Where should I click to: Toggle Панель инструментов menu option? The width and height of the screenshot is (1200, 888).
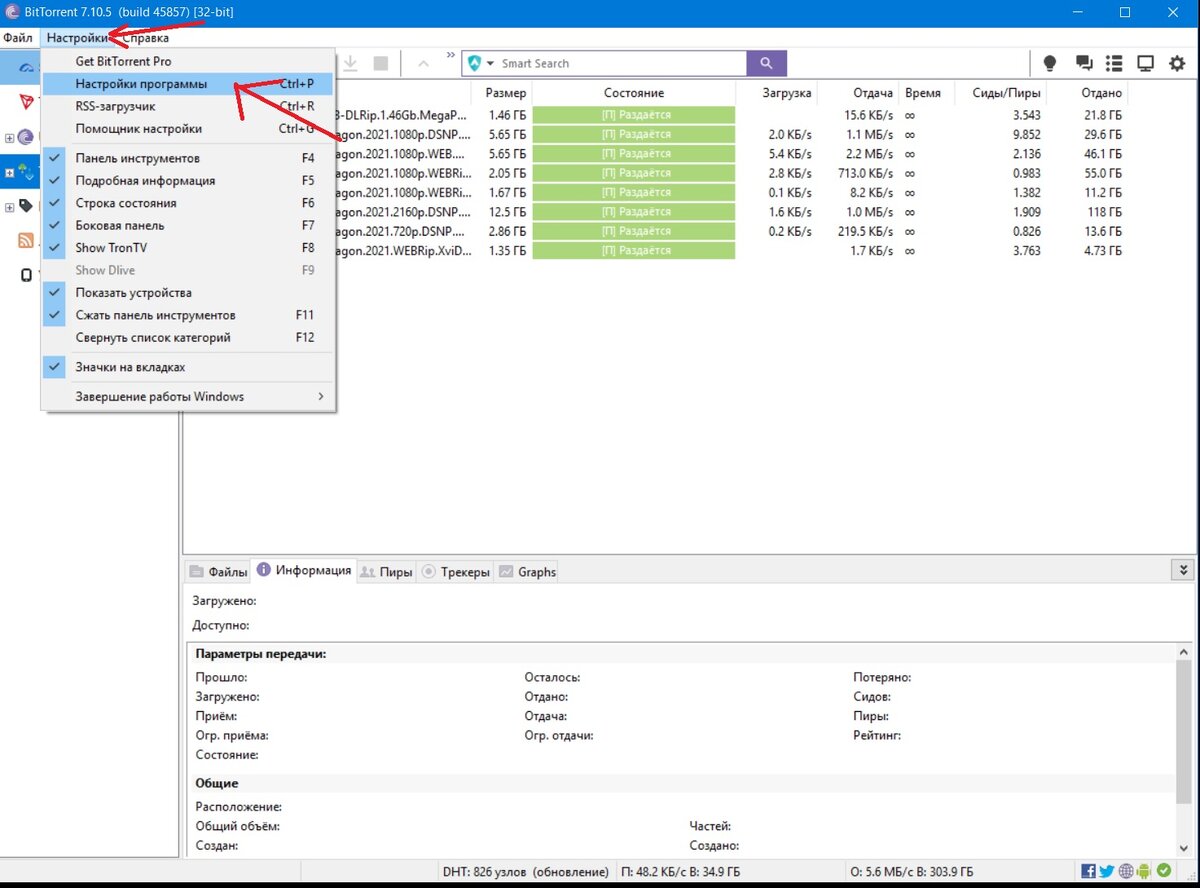(188, 158)
